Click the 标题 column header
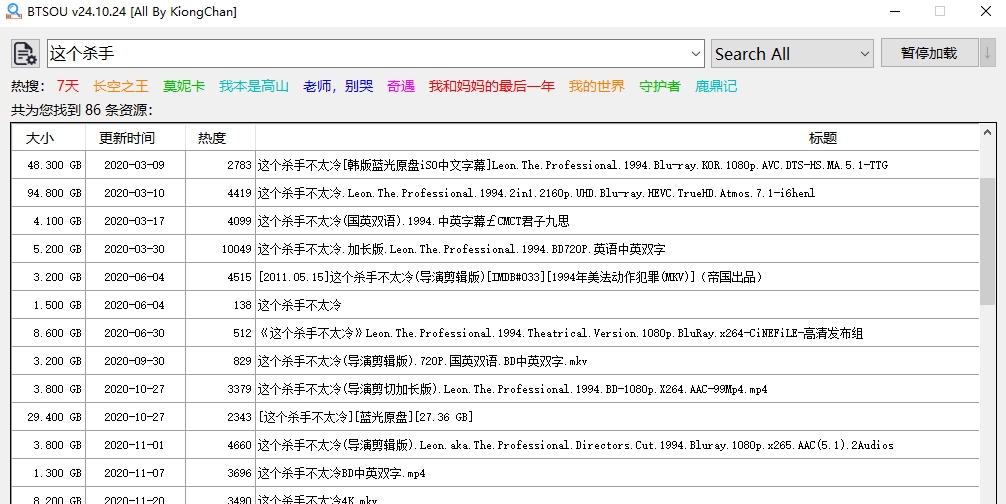The height and width of the screenshot is (504, 1006). 822,138
